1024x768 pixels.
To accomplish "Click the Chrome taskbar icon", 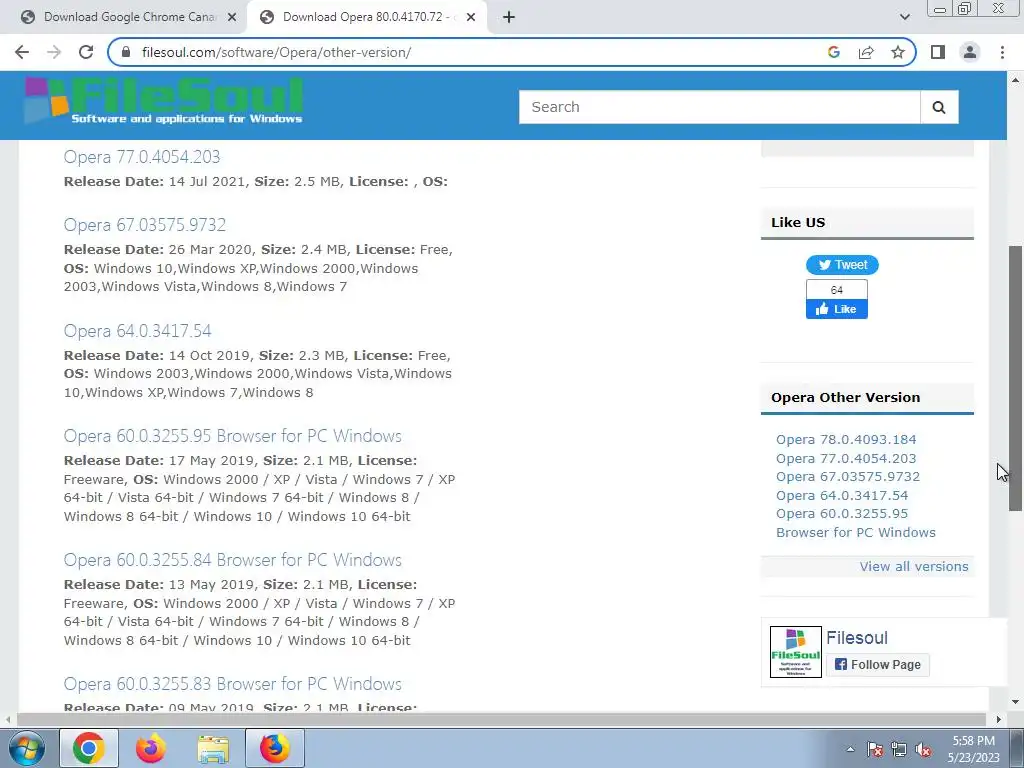I will pos(89,748).
